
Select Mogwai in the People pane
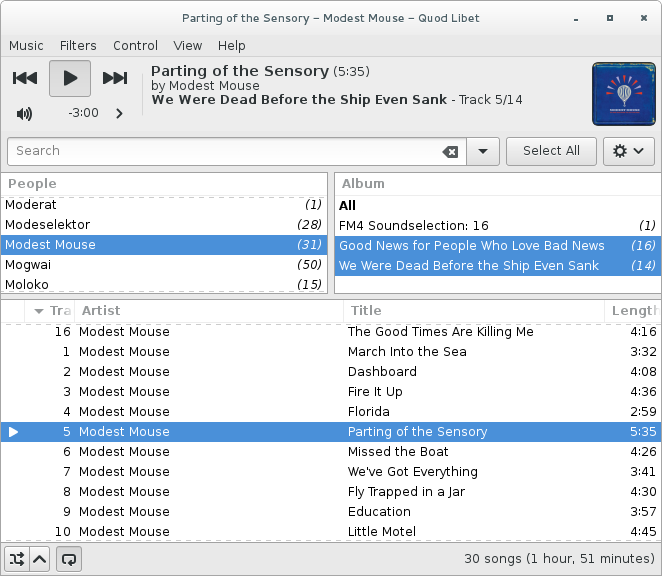click(x=164, y=265)
